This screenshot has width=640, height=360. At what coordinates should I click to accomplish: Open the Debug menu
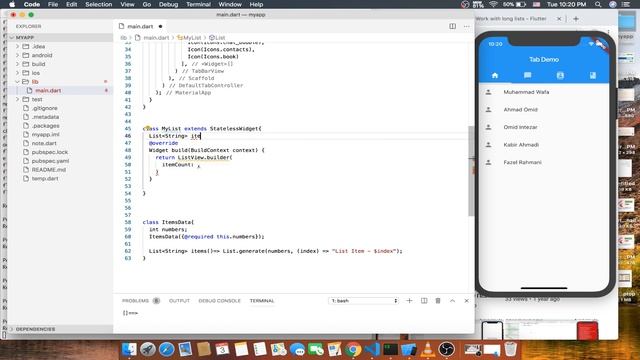(169, 4)
